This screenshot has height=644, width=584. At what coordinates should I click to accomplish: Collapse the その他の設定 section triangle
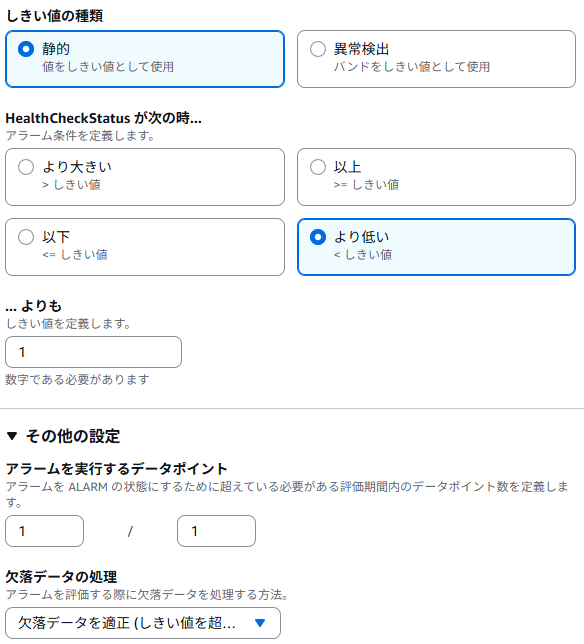click(x=12, y=436)
